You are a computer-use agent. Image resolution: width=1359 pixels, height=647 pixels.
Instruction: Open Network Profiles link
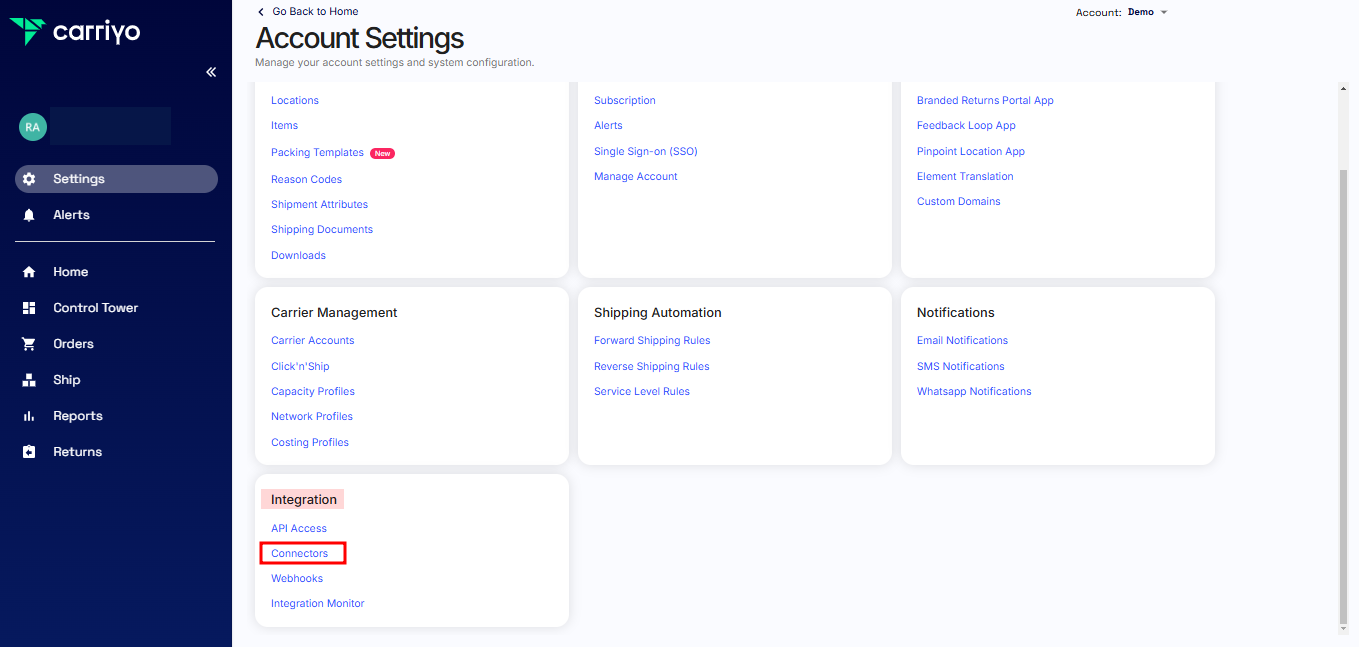coord(312,417)
